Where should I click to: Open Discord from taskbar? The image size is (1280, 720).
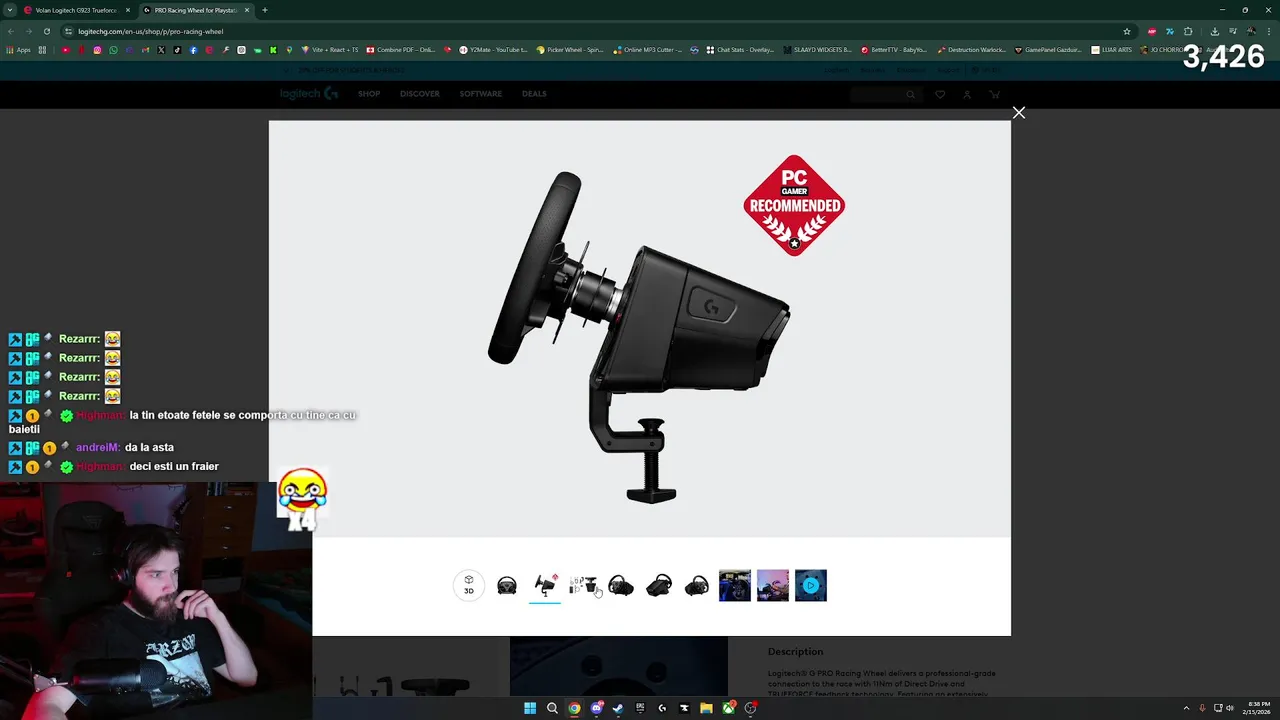click(596, 708)
